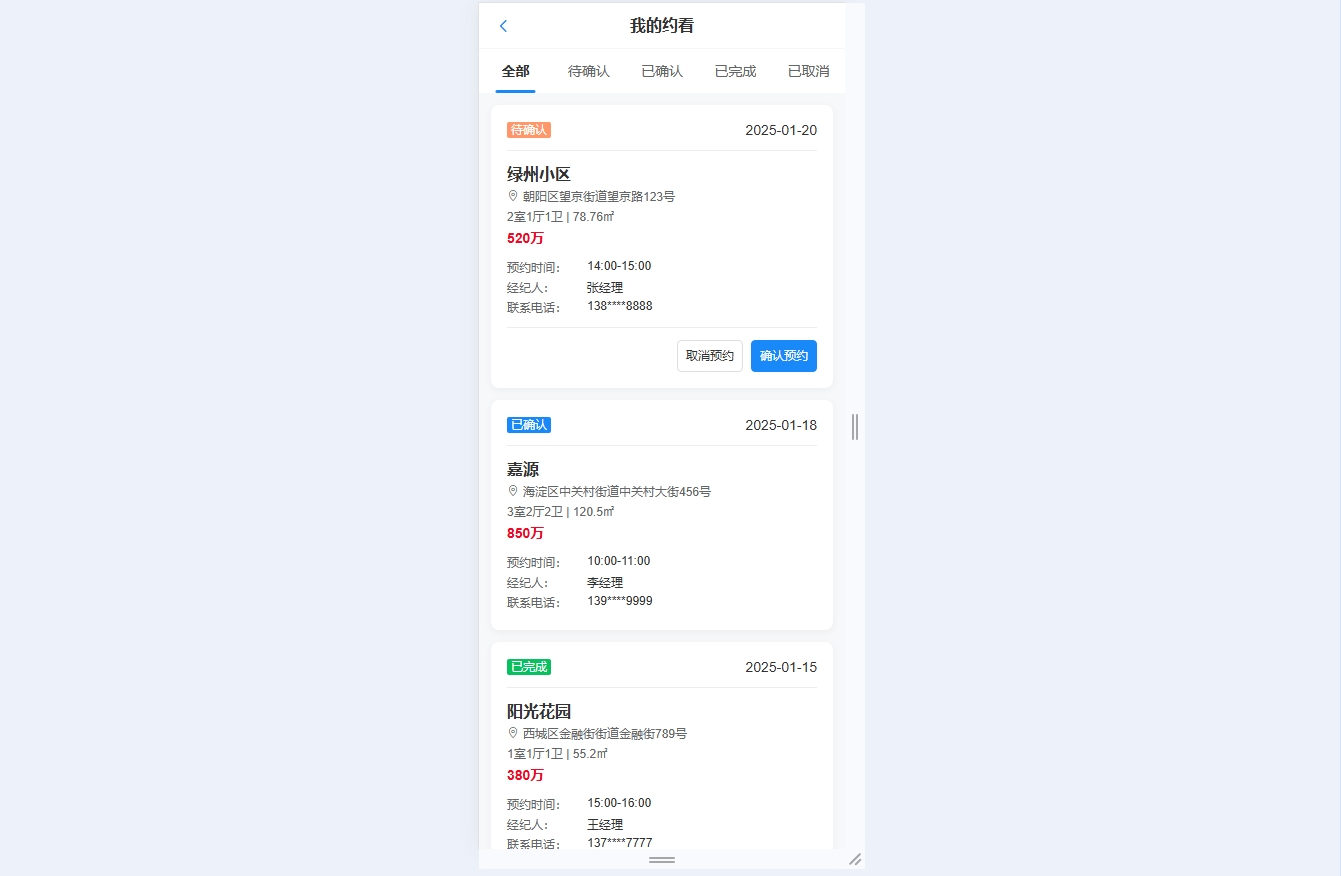The image size is (1341, 876).
Task: Click location pin icon for 嘉源
Action: [x=513, y=491]
